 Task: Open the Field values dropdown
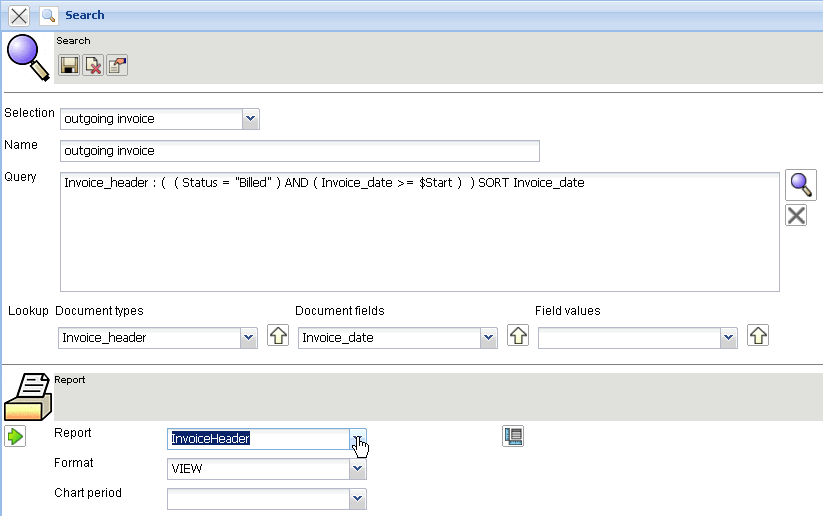click(x=729, y=338)
